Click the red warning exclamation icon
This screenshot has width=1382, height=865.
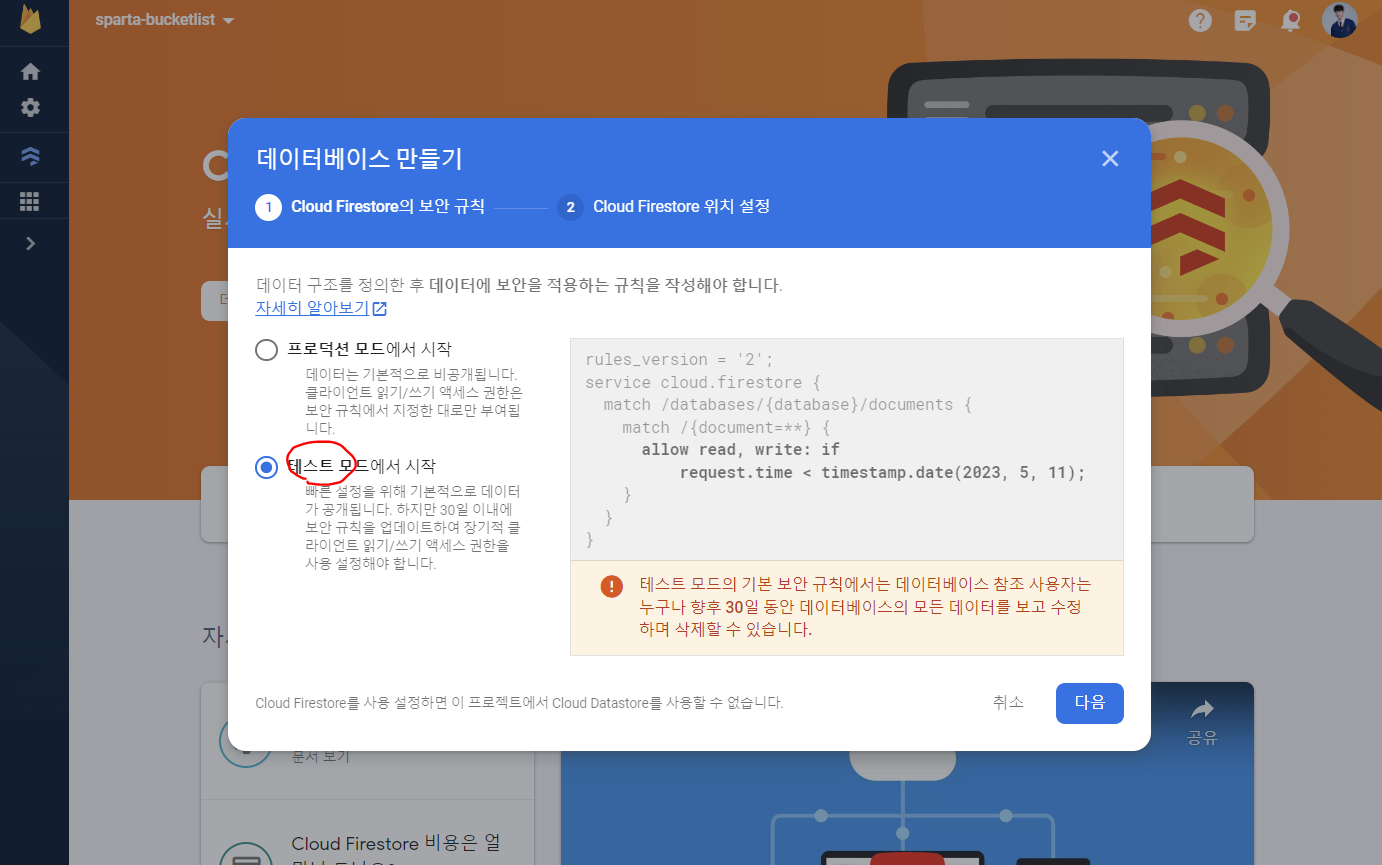[612, 586]
